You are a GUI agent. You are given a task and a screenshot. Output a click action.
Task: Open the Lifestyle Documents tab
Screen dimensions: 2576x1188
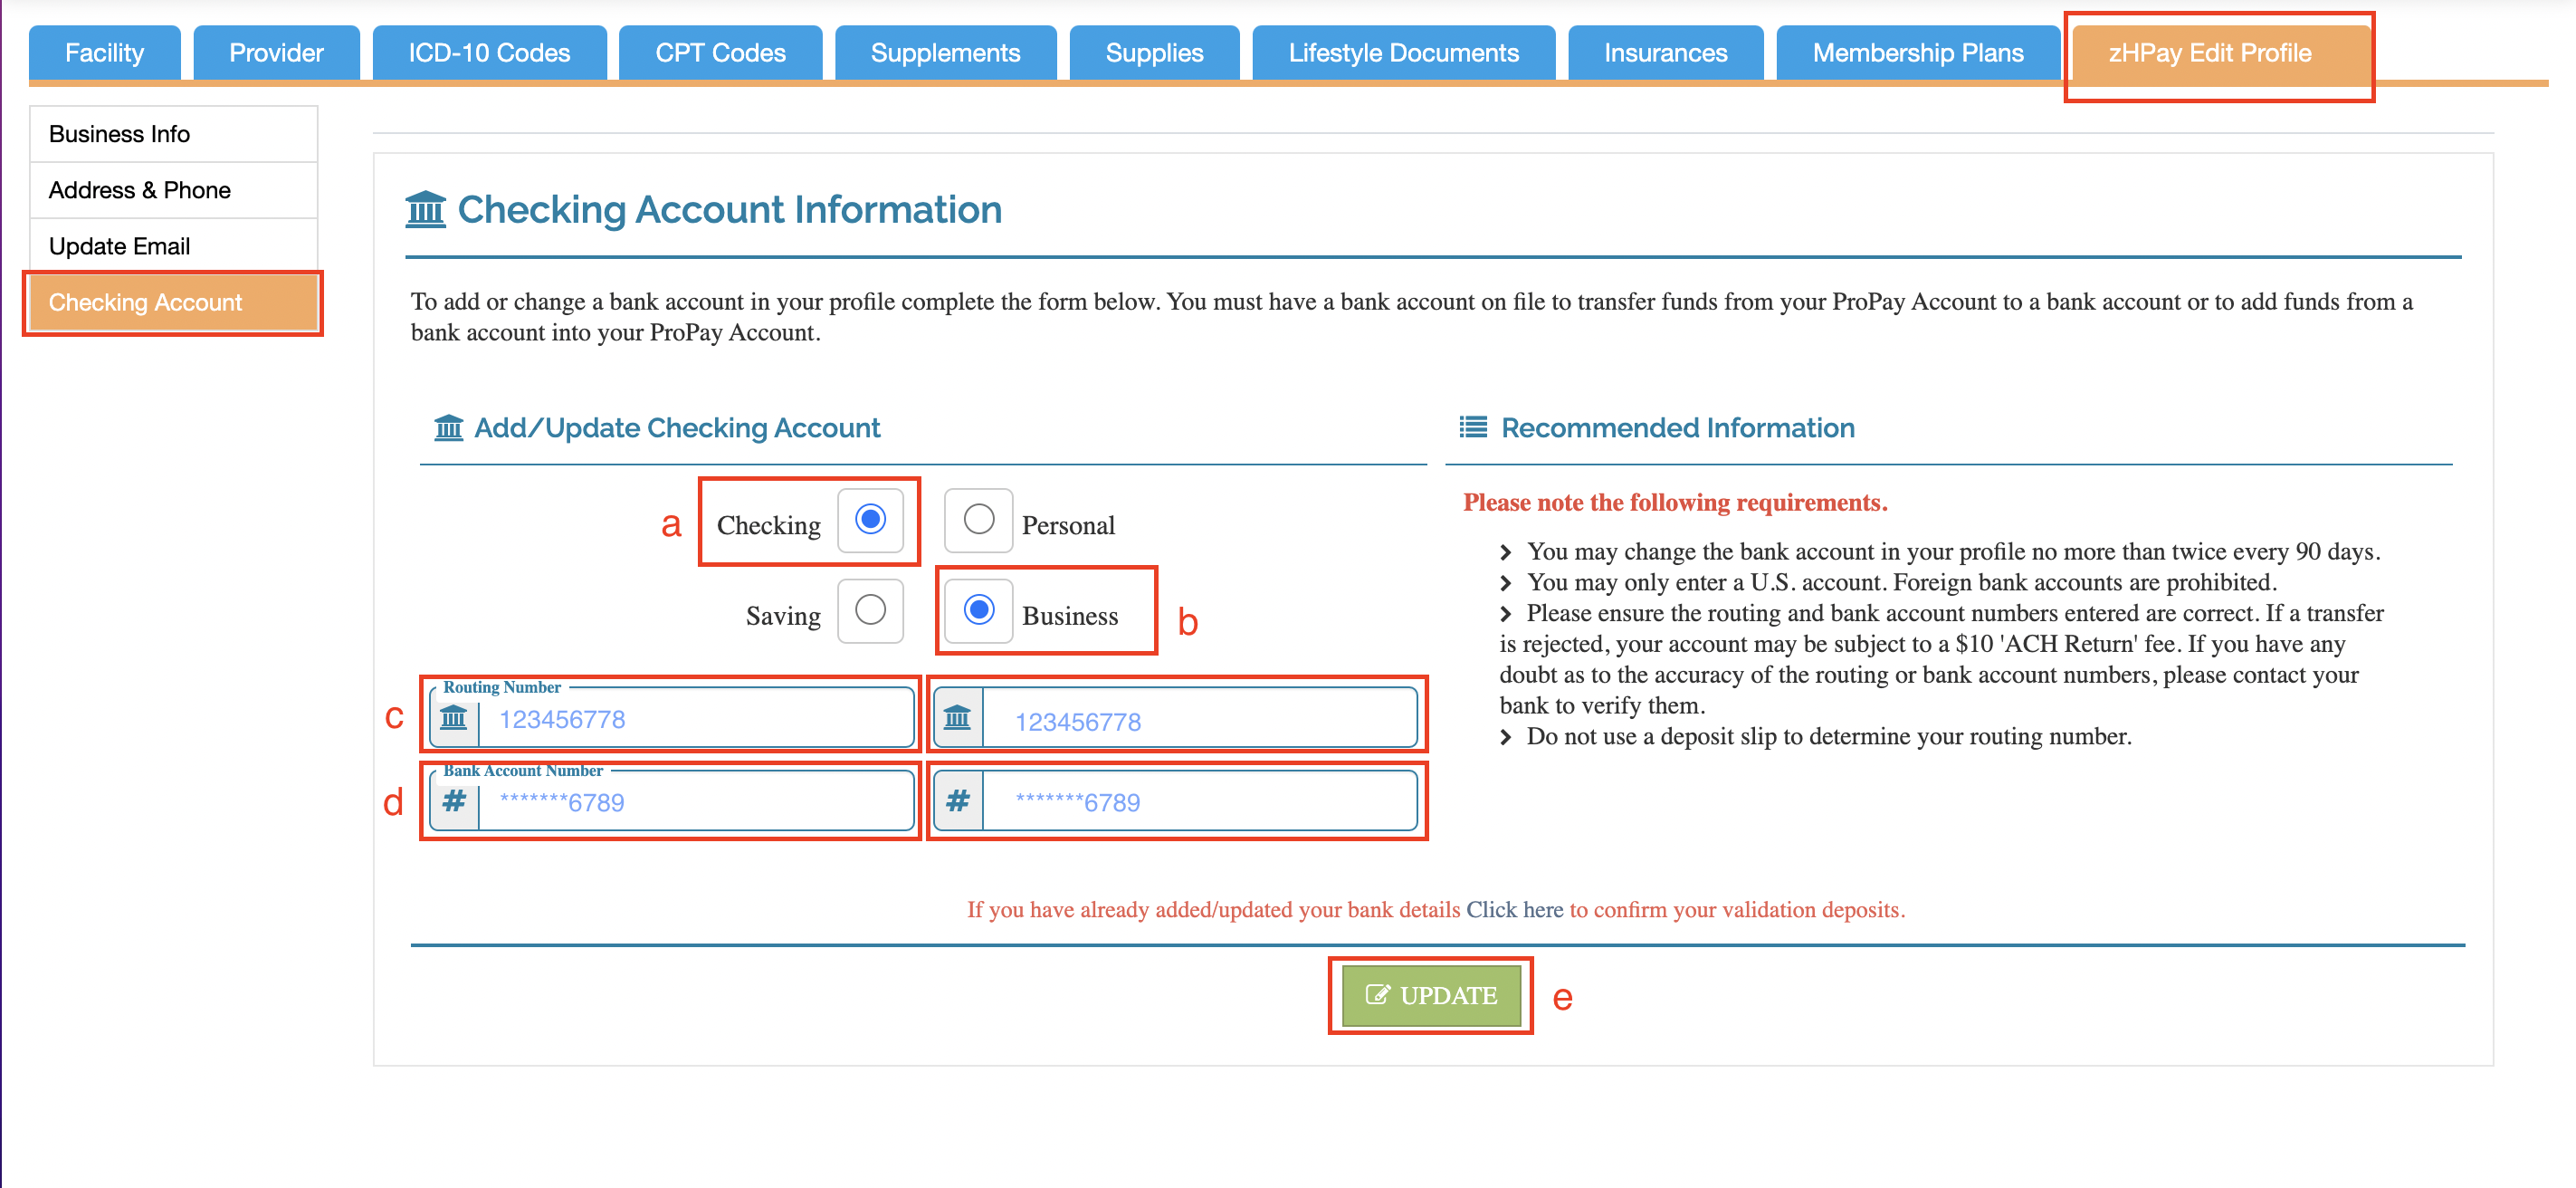tap(1403, 53)
